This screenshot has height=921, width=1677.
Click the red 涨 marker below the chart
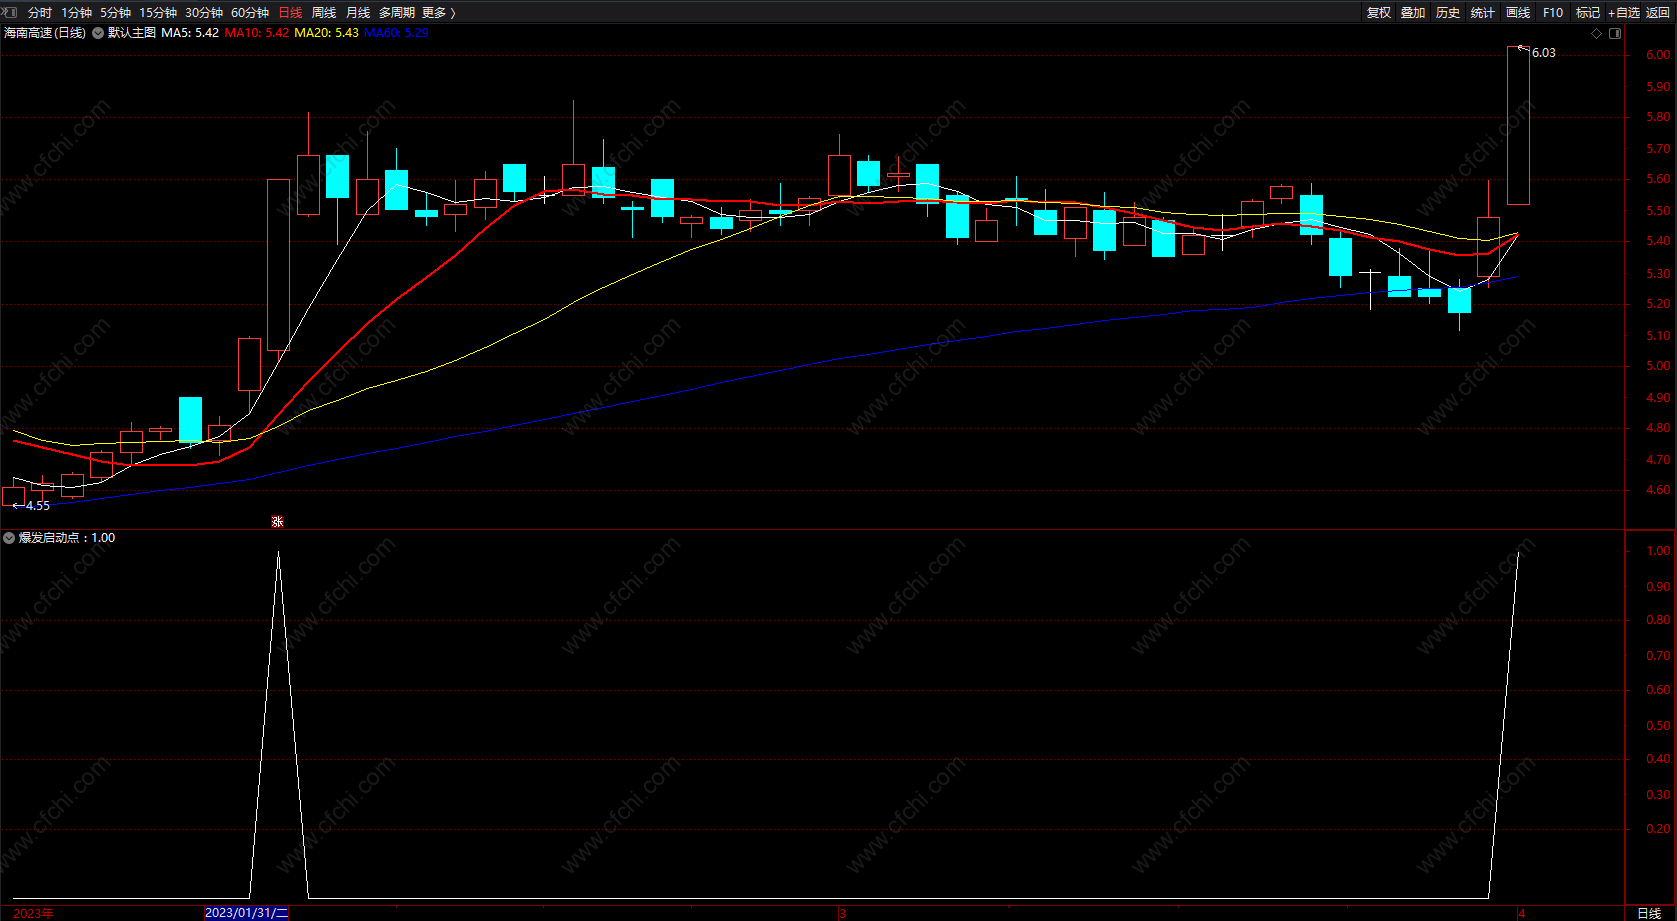click(x=278, y=522)
